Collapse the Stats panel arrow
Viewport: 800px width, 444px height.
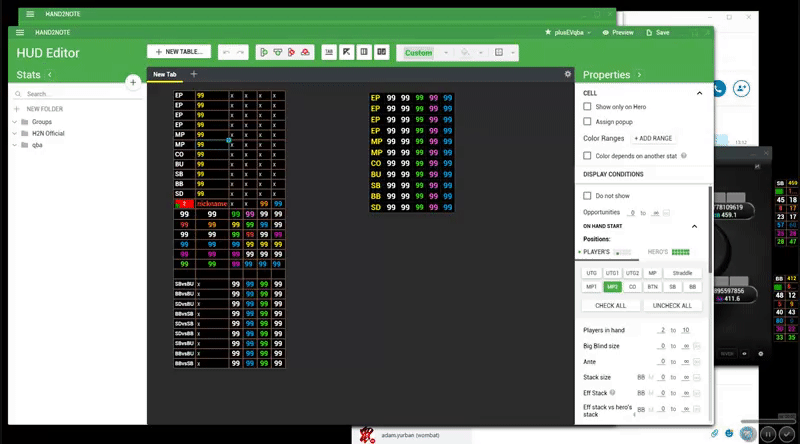49,75
